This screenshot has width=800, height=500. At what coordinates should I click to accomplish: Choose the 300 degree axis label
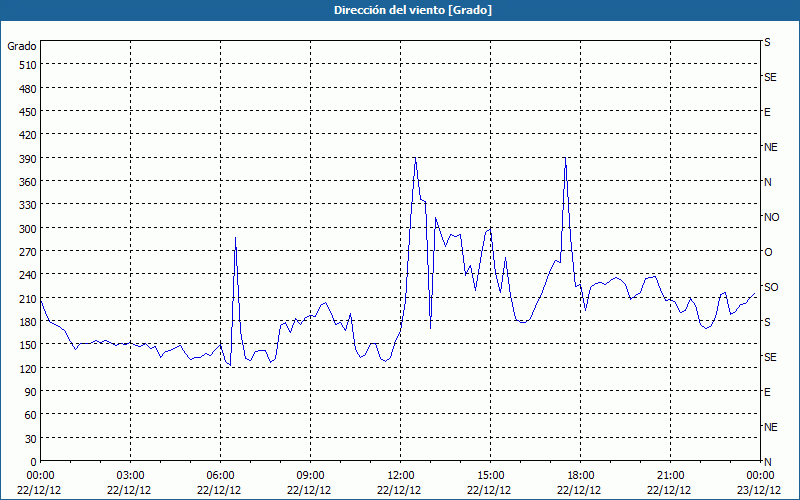(29, 229)
